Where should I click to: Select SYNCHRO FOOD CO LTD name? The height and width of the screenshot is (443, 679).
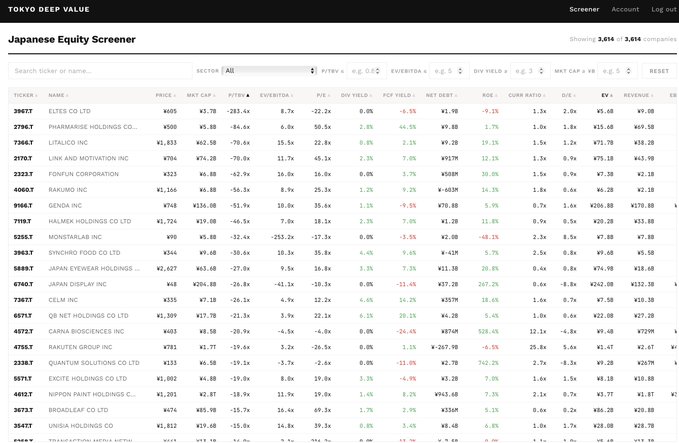pyautogui.click(x=84, y=253)
